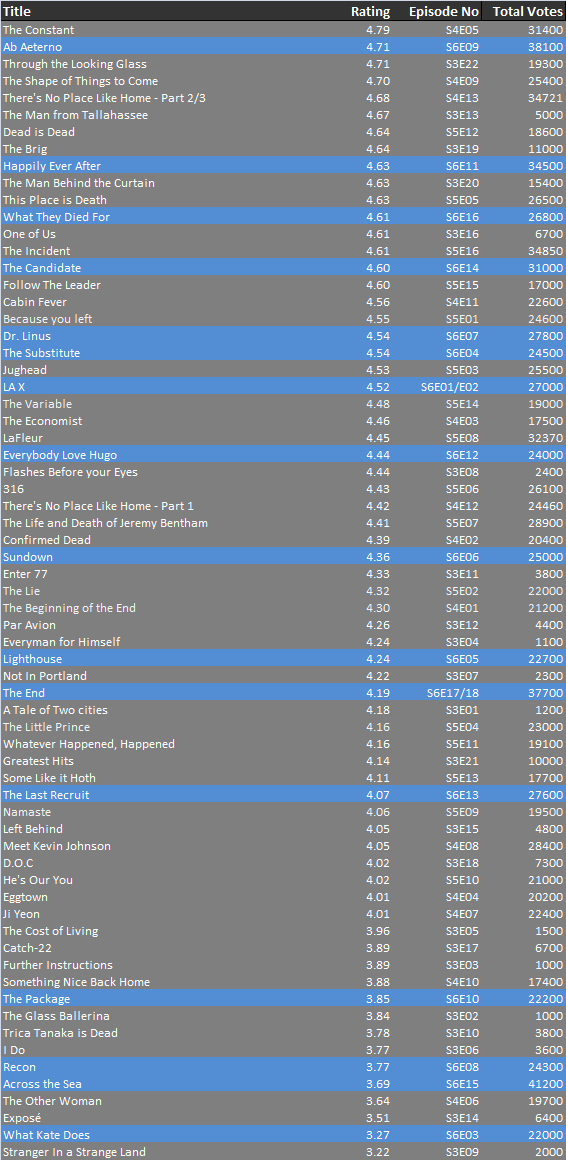The image size is (566, 1160).
Task: Click the Rating column header
Action: 370,11
